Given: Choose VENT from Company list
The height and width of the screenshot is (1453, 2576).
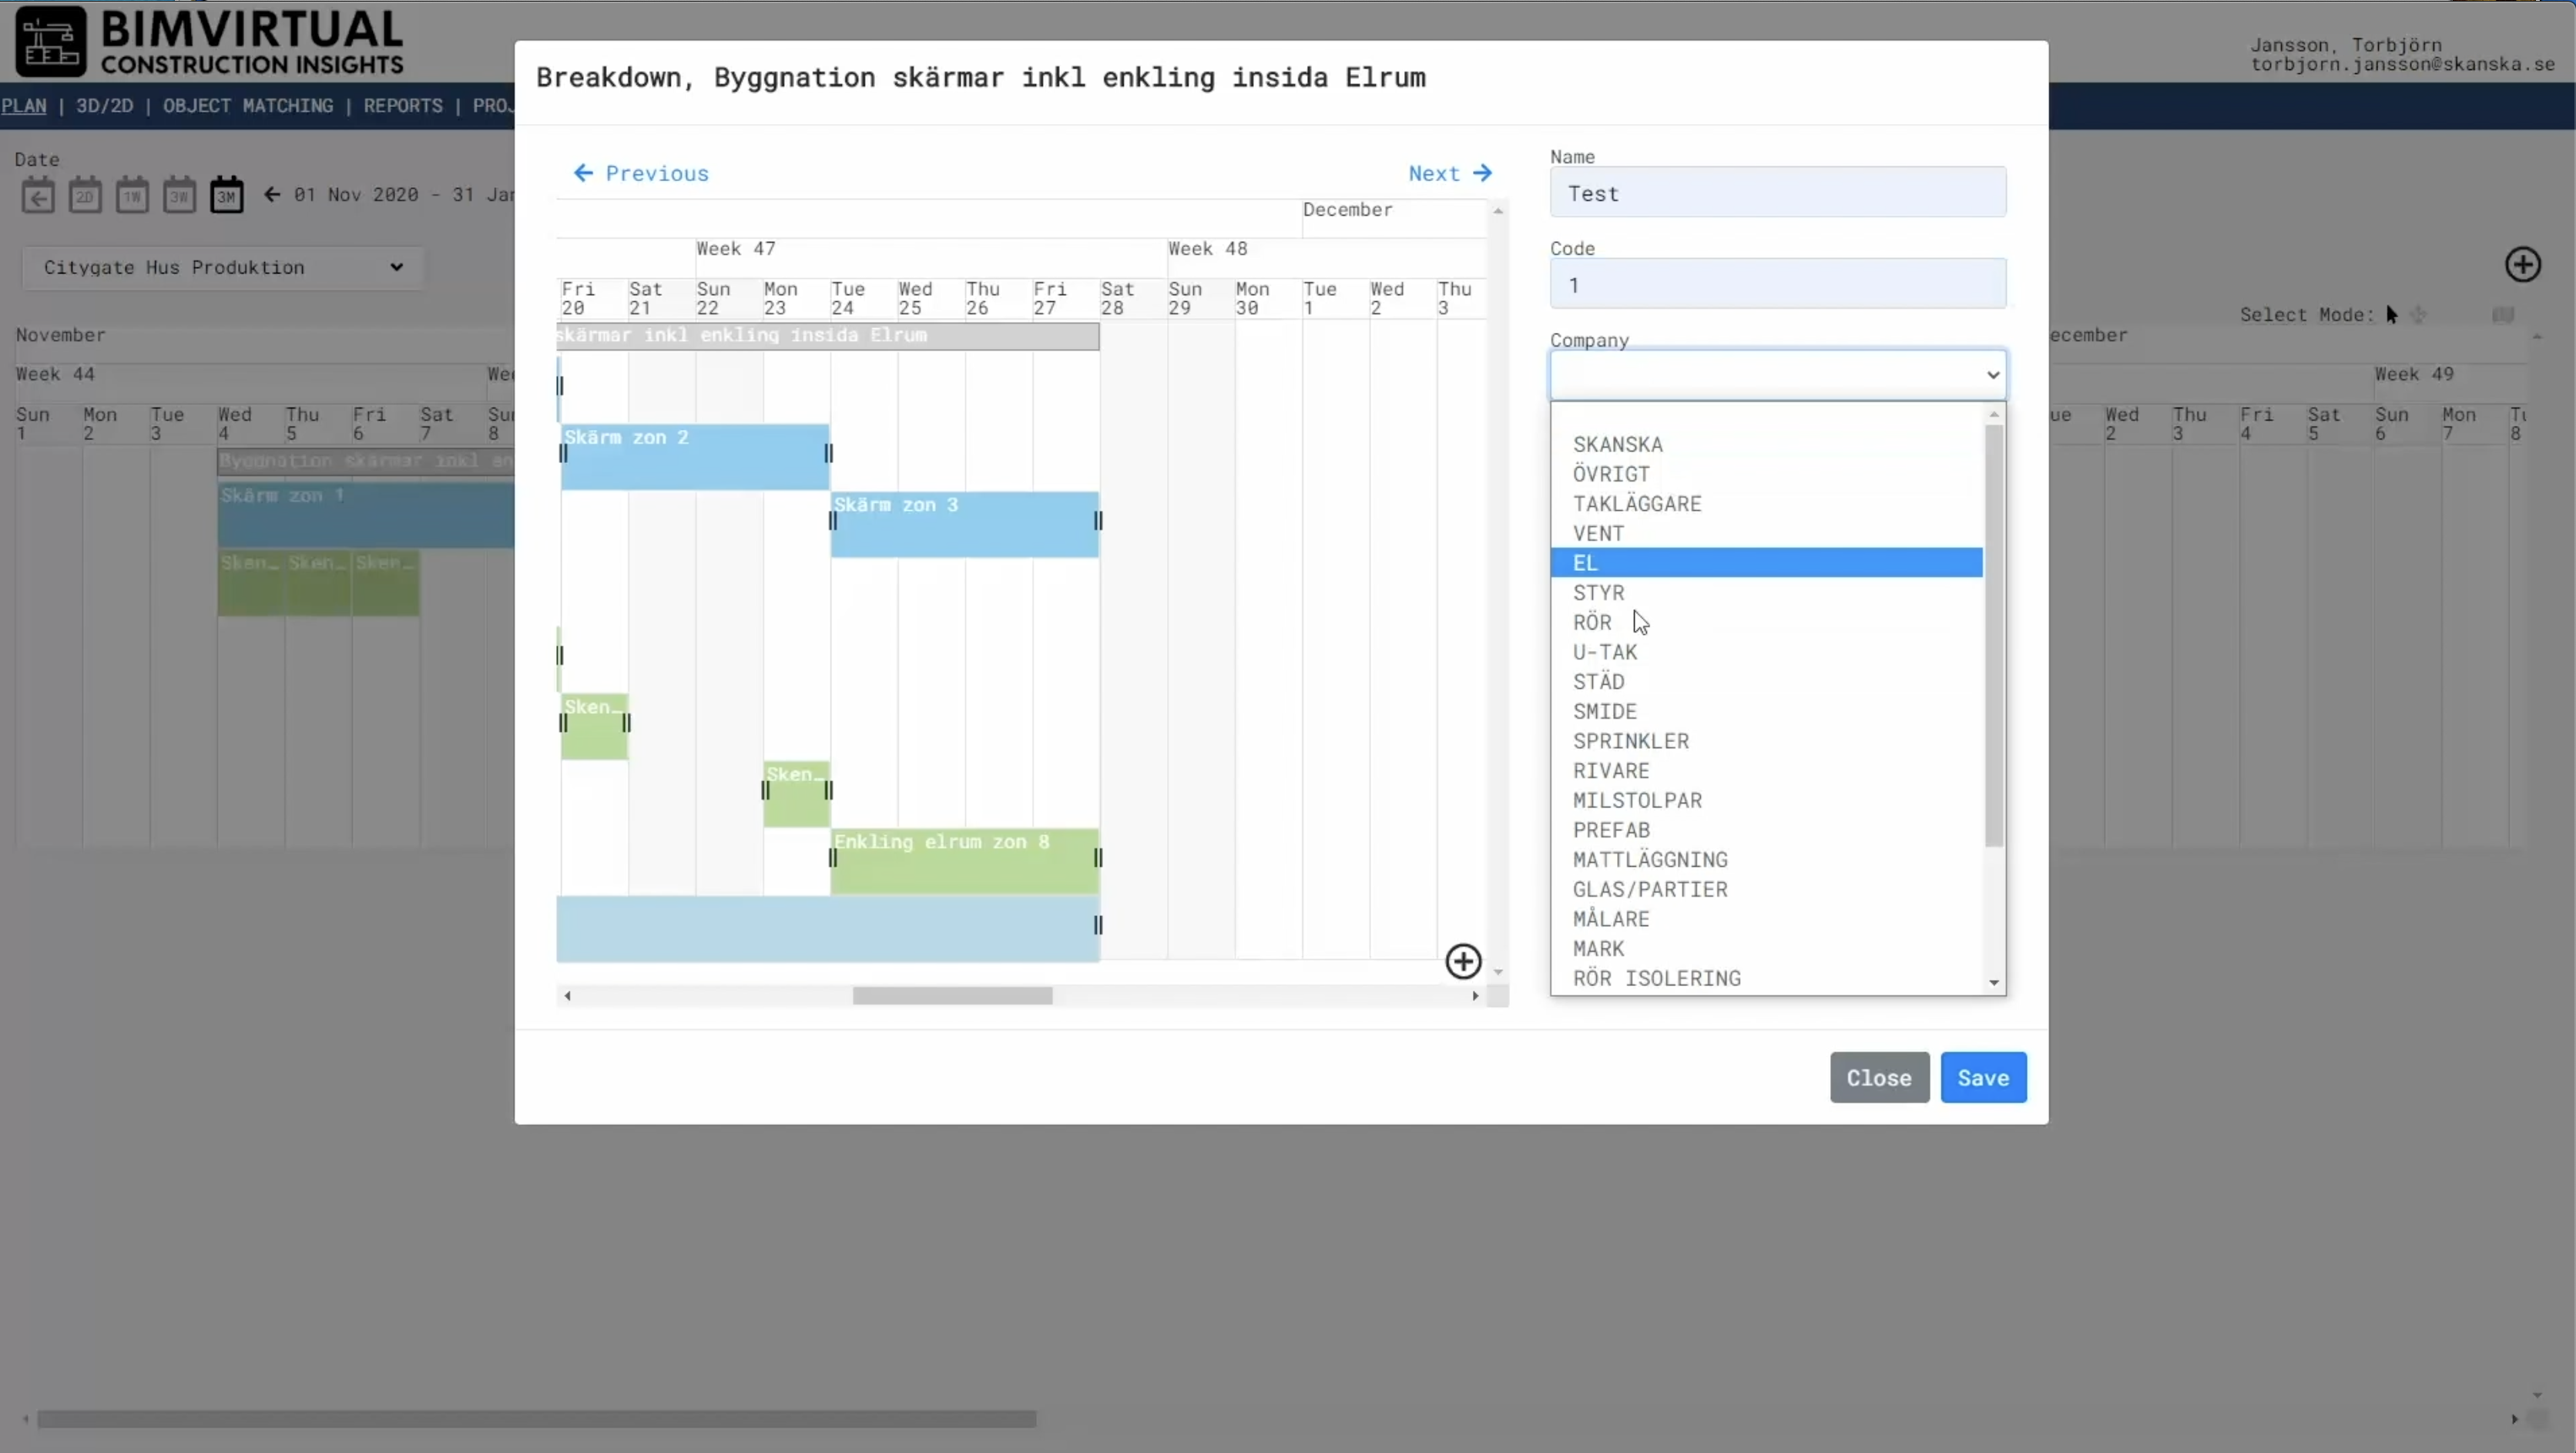Looking at the screenshot, I should (x=1766, y=533).
